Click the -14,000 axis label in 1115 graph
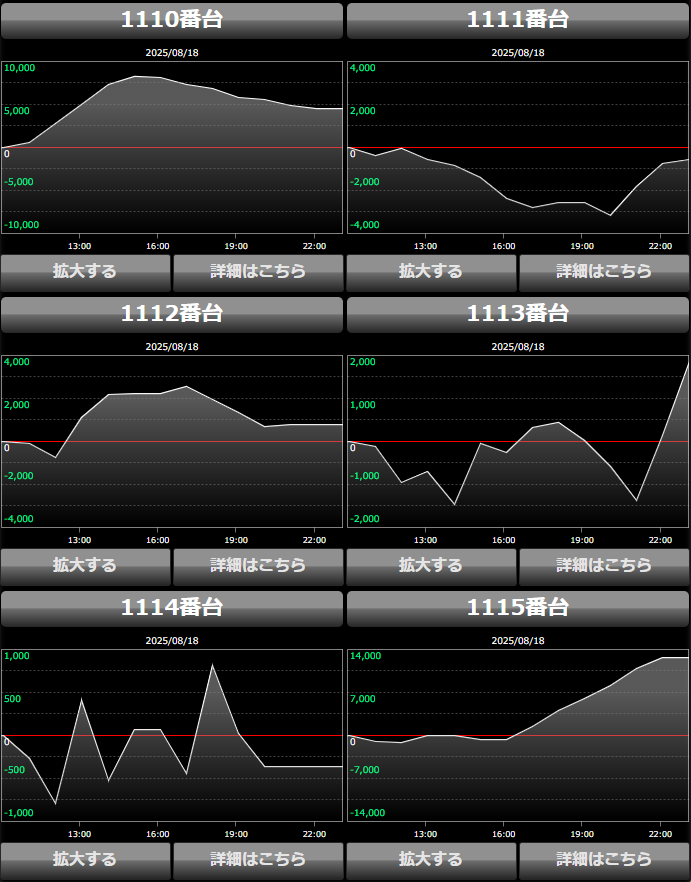The width and height of the screenshot is (691, 882). click(x=367, y=813)
